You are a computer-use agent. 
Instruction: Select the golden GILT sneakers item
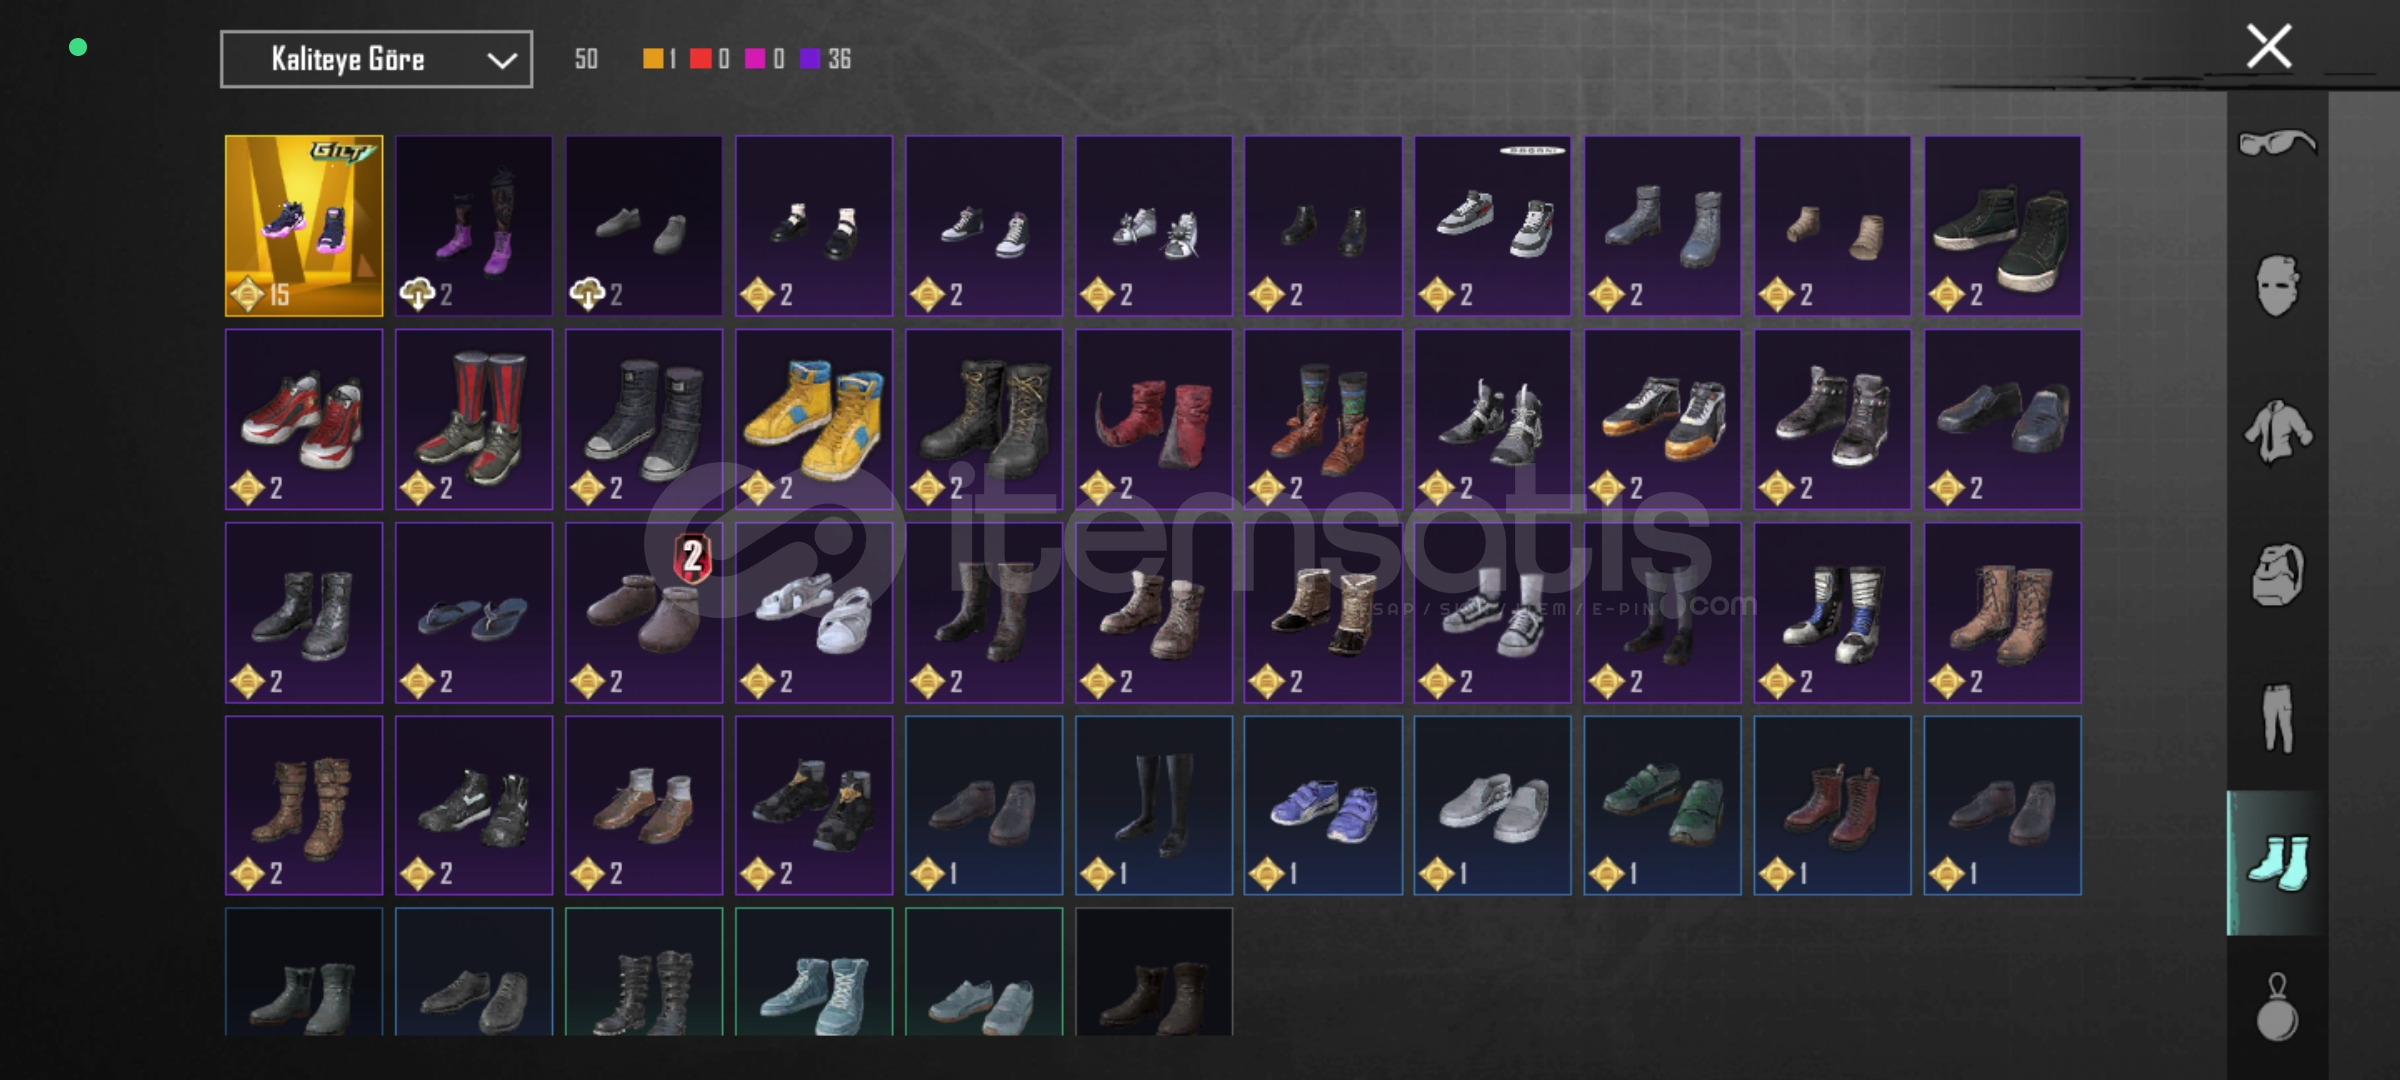pyautogui.click(x=304, y=226)
